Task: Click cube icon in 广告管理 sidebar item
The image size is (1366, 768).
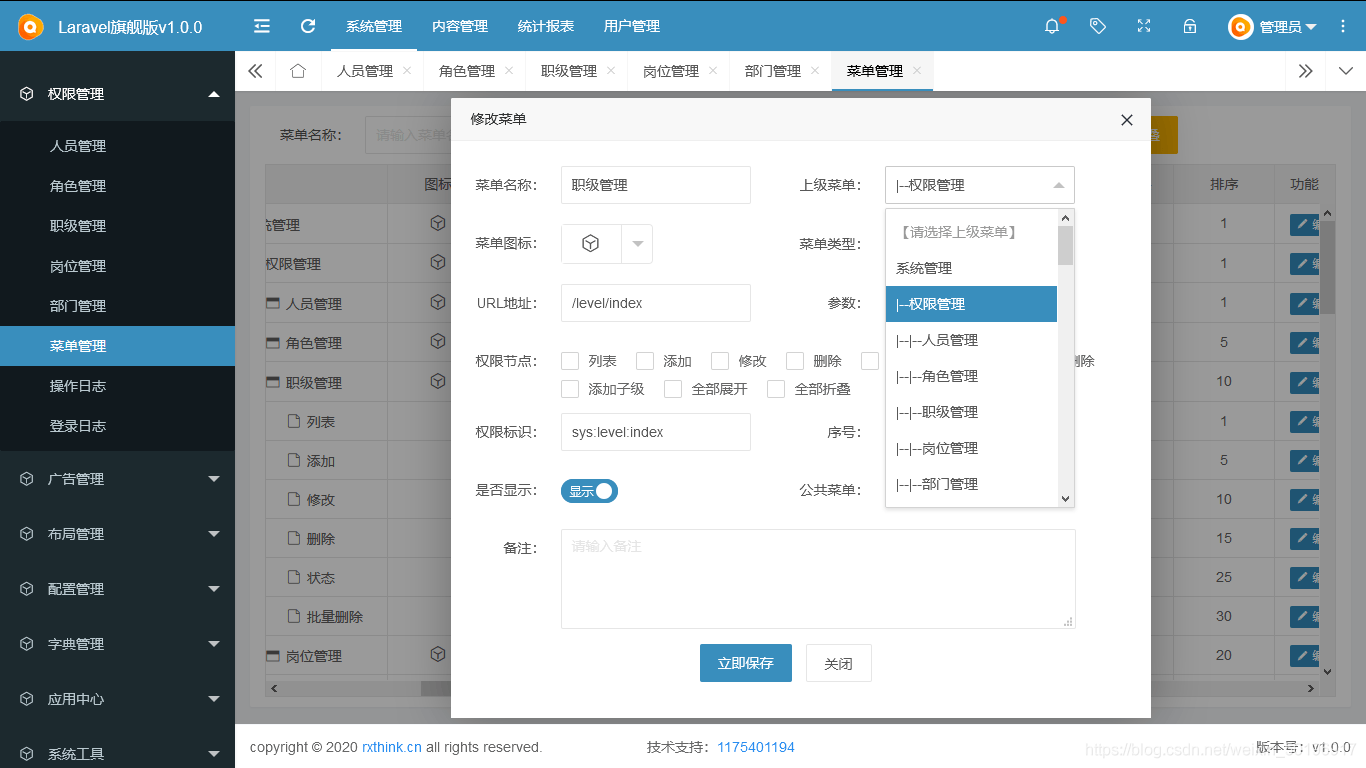Action: pyautogui.click(x=27, y=479)
